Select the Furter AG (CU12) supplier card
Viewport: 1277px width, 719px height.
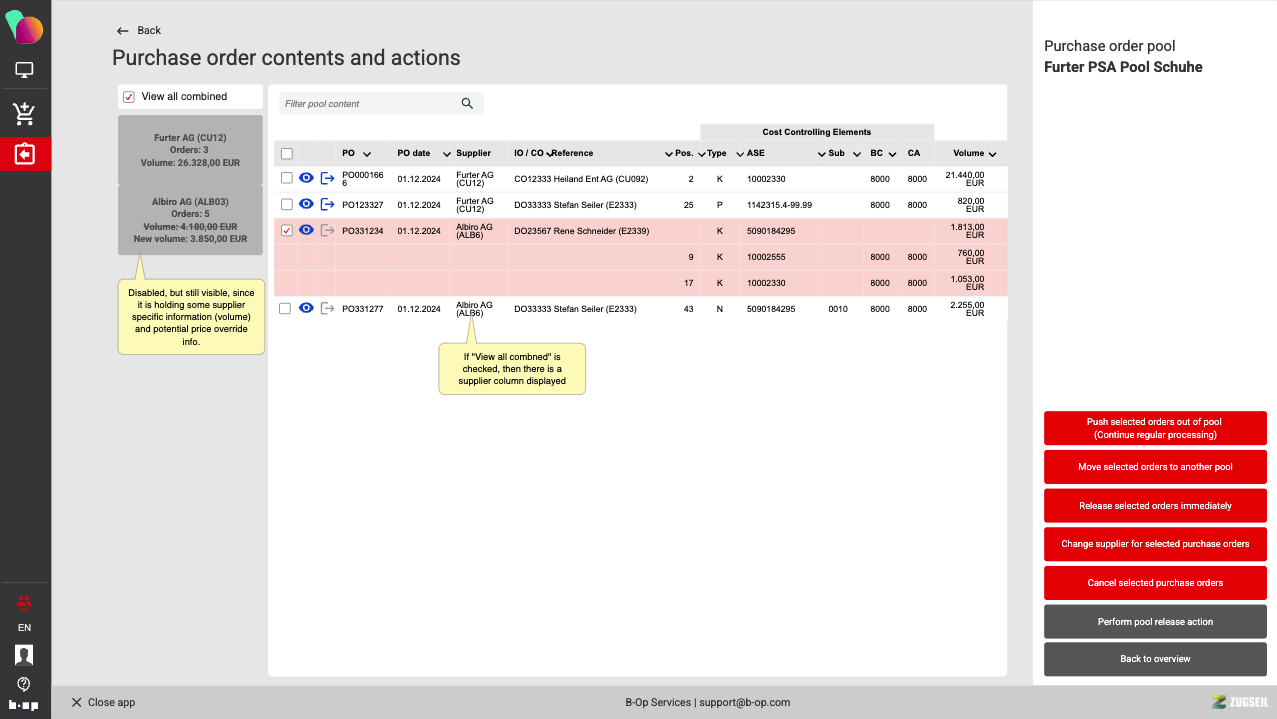[x=190, y=150]
